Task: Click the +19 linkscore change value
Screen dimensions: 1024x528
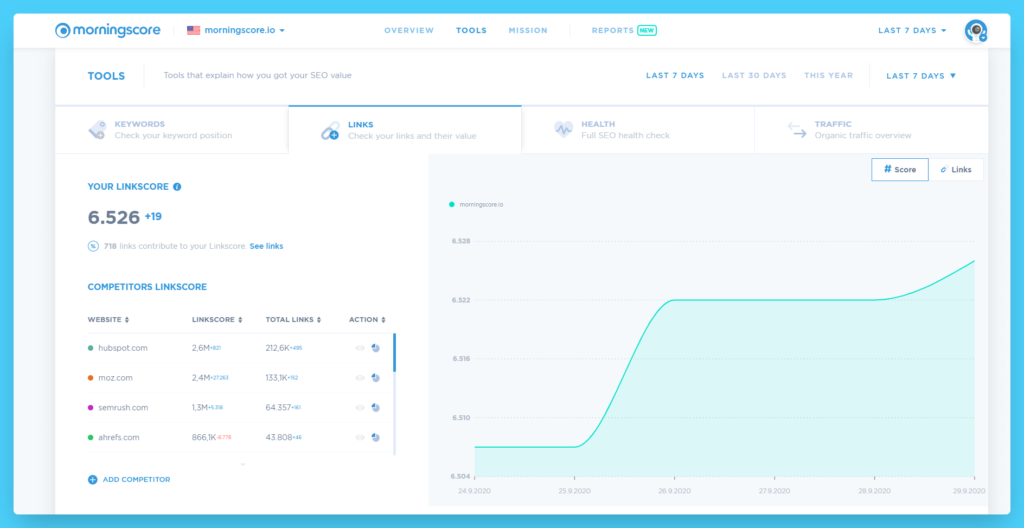Action: [153, 216]
